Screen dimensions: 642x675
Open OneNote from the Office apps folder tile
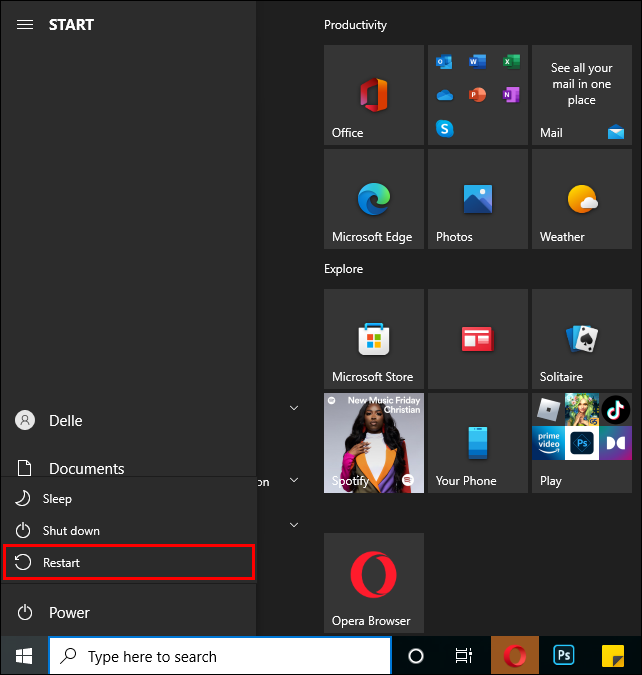point(511,95)
